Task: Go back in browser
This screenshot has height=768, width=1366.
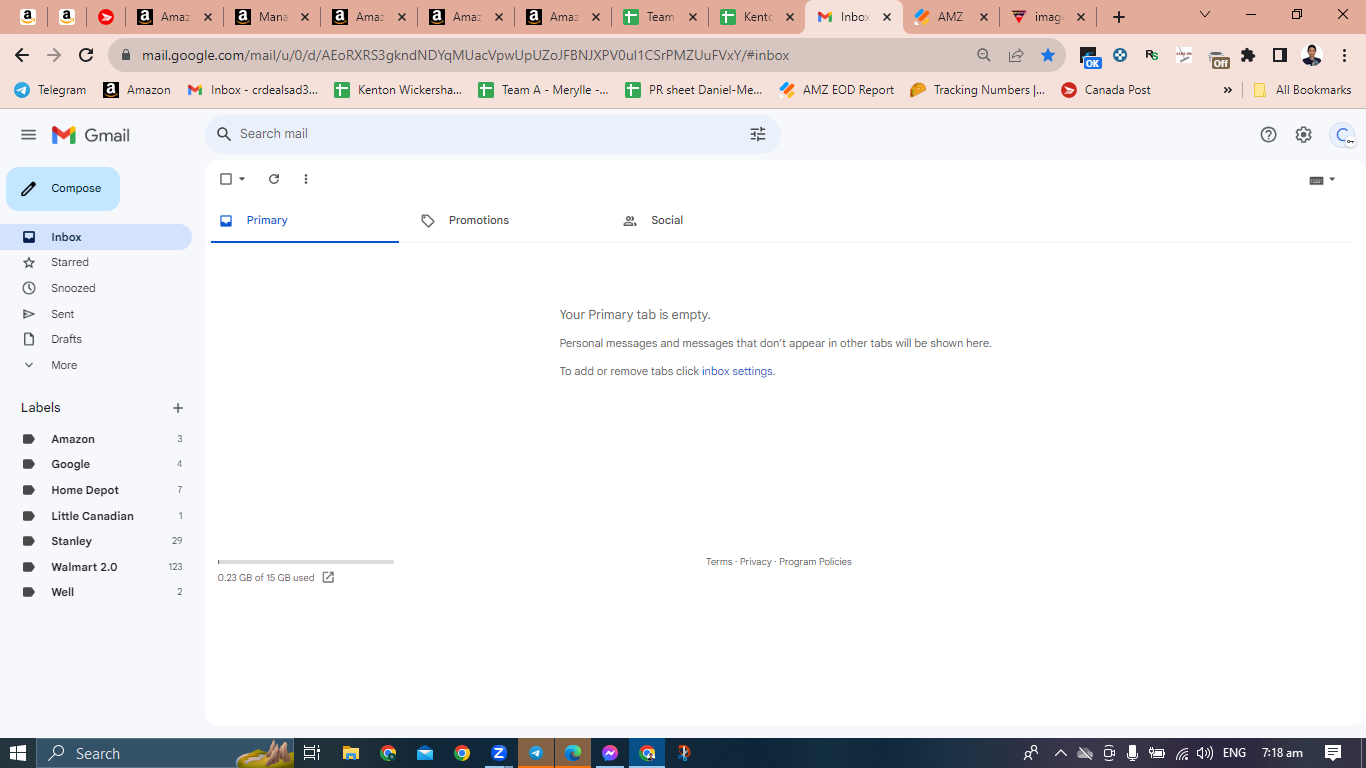Action: [22, 55]
